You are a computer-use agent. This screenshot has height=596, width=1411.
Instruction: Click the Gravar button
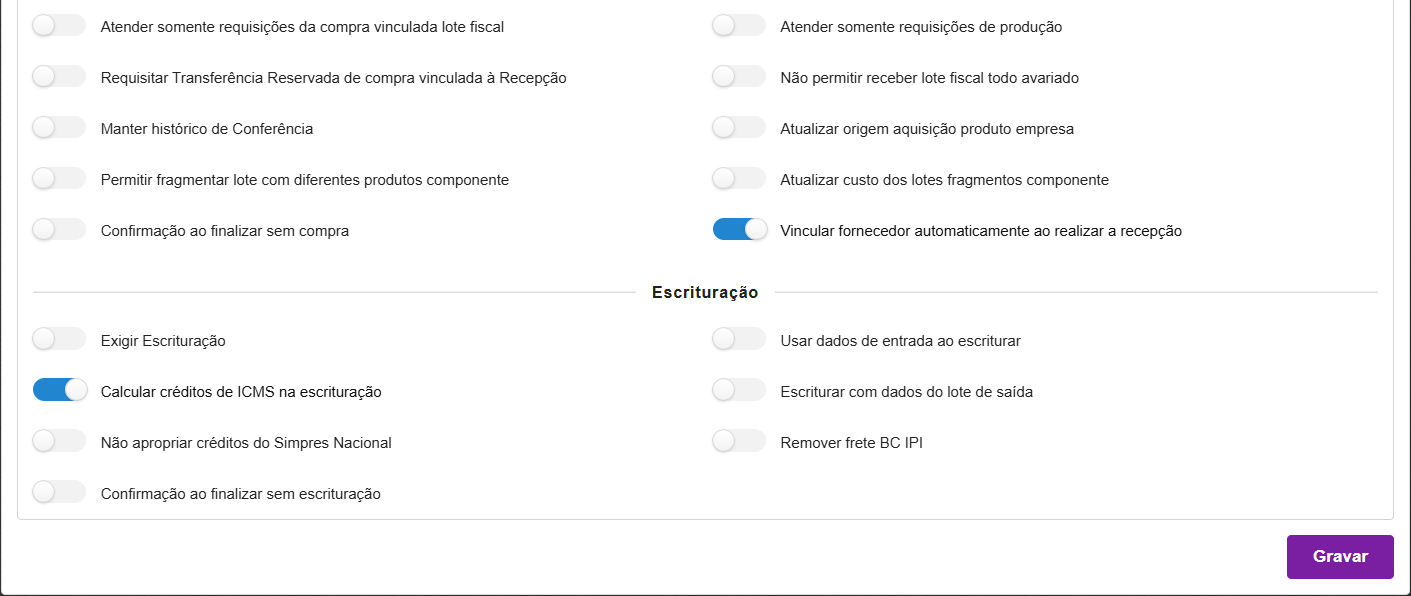point(1339,557)
